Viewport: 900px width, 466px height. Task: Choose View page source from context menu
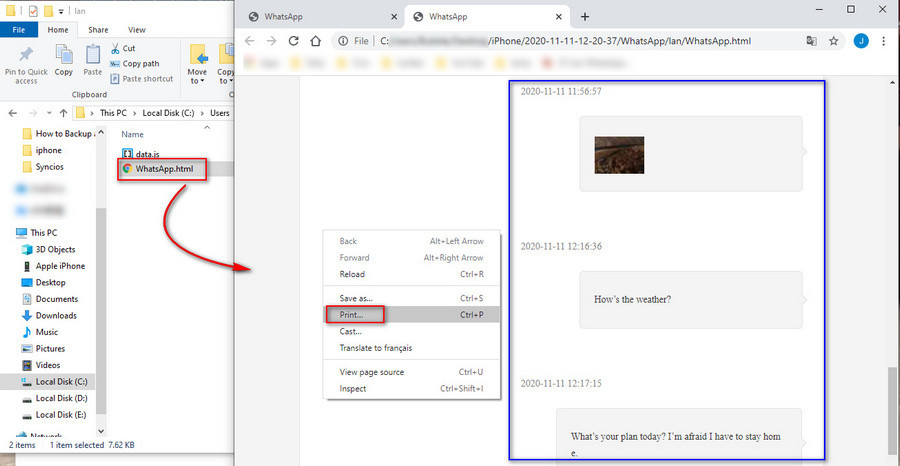tap(412, 372)
